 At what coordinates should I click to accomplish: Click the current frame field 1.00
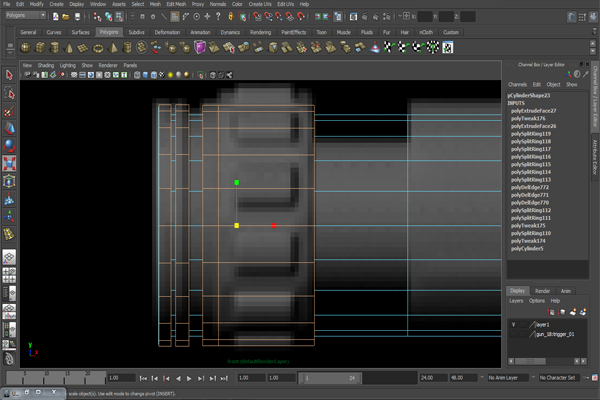click(x=121, y=378)
